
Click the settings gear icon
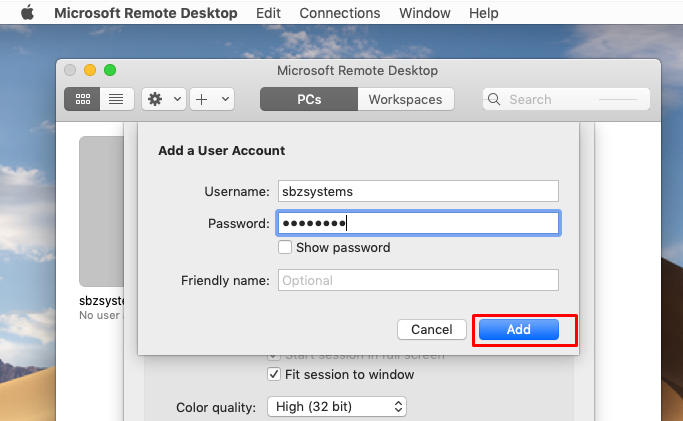point(155,99)
